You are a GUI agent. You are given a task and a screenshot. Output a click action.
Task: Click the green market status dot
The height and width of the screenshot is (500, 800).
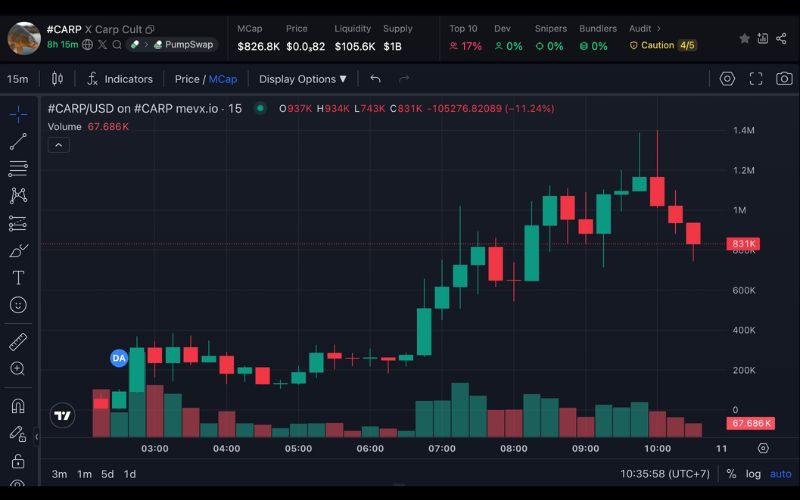tap(260, 108)
